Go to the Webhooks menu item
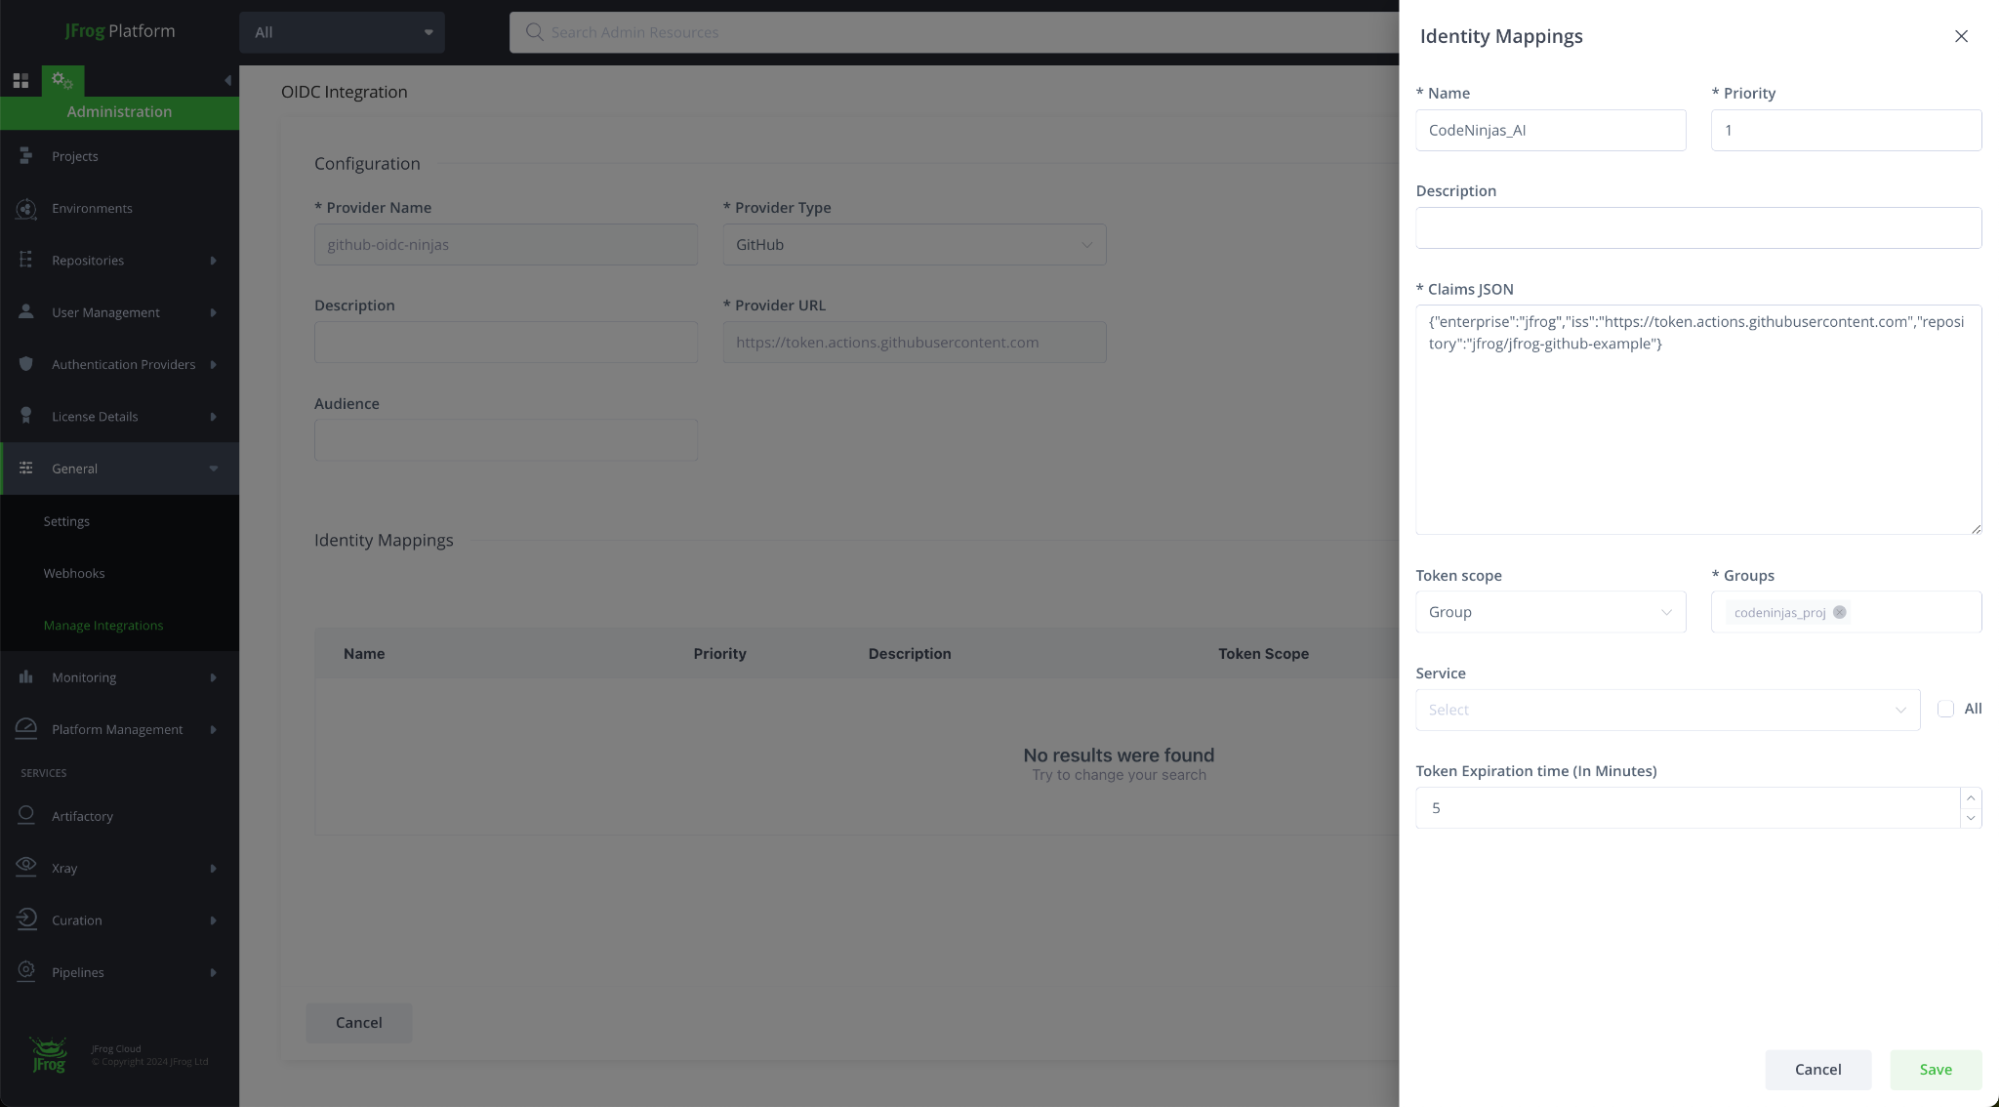The image size is (1999, 1107). click(73, 572)
